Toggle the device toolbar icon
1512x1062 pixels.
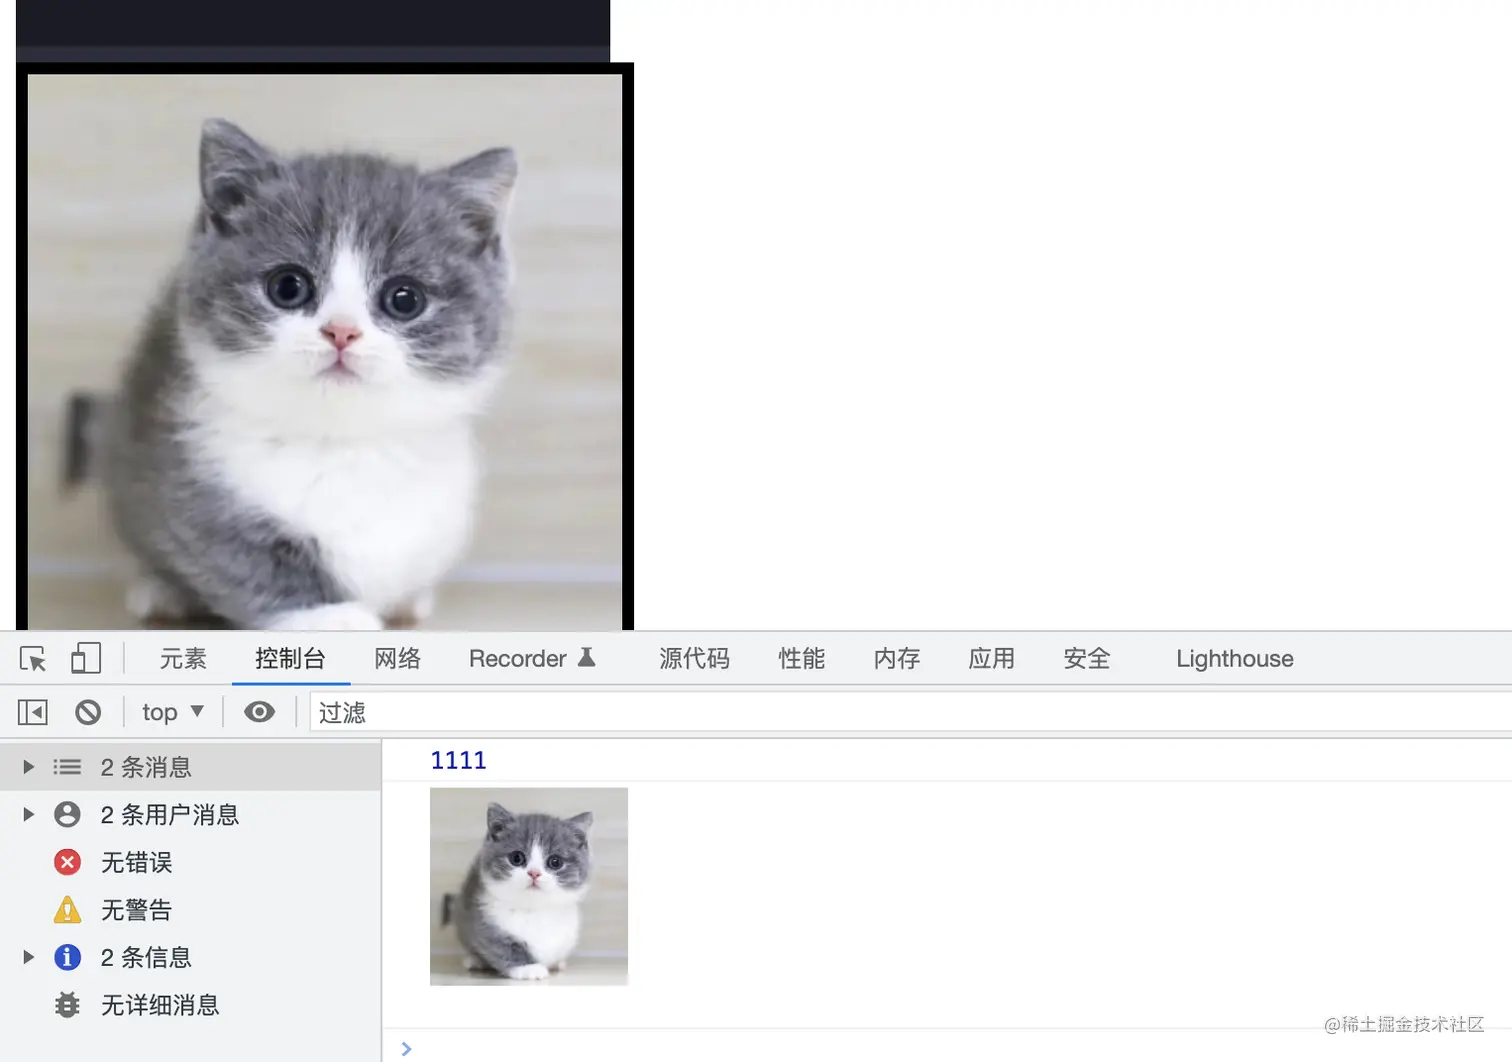(86, 658)
